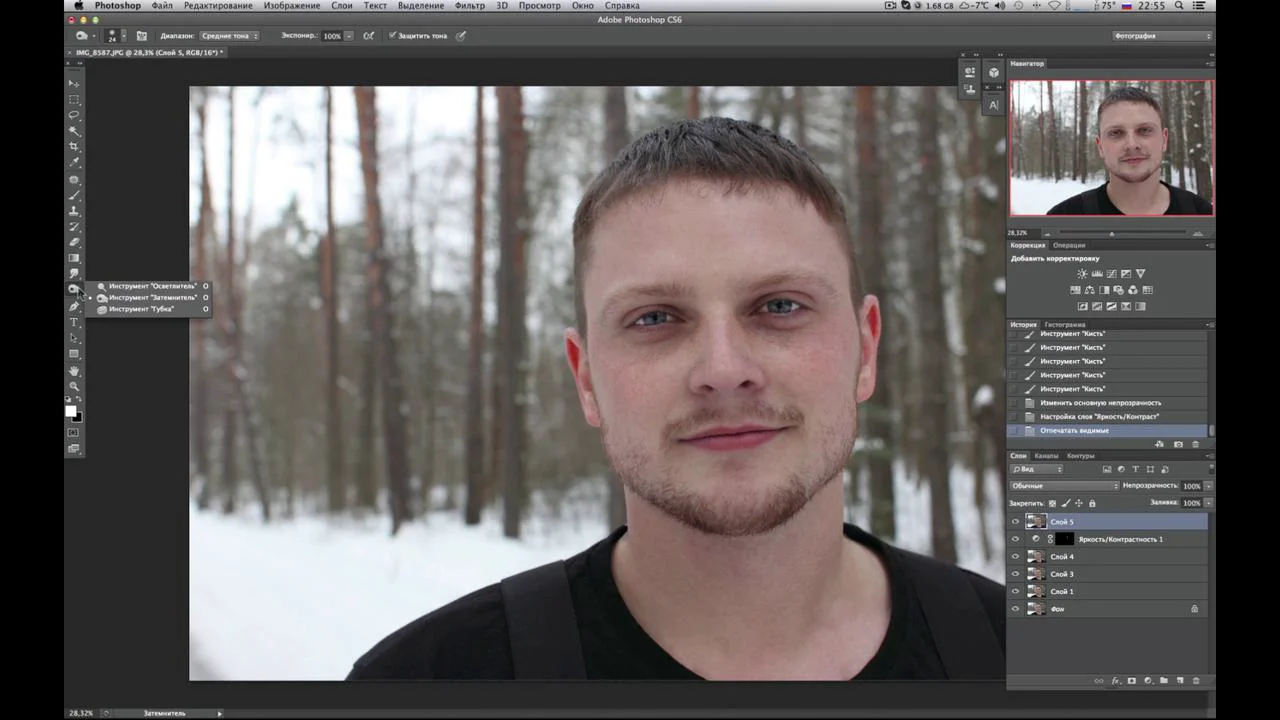Select the Gradient tool
The height and width of the screenshot is (720, 1280).
(x=74, y=258)
